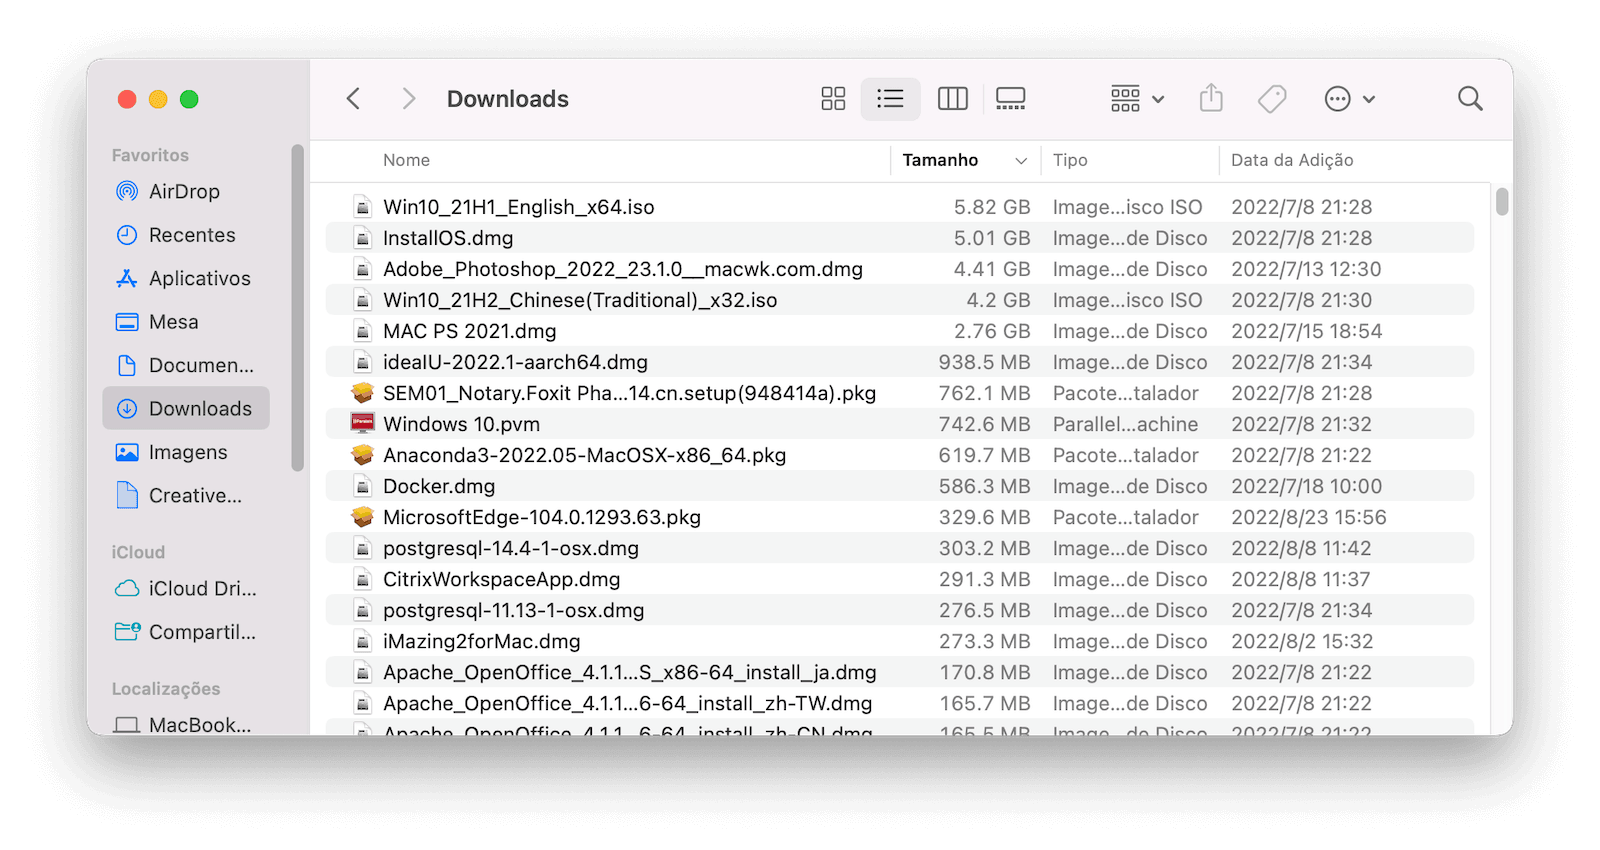Click SEM01_Notary.Foxit package icon

click(x=362, y=393)
